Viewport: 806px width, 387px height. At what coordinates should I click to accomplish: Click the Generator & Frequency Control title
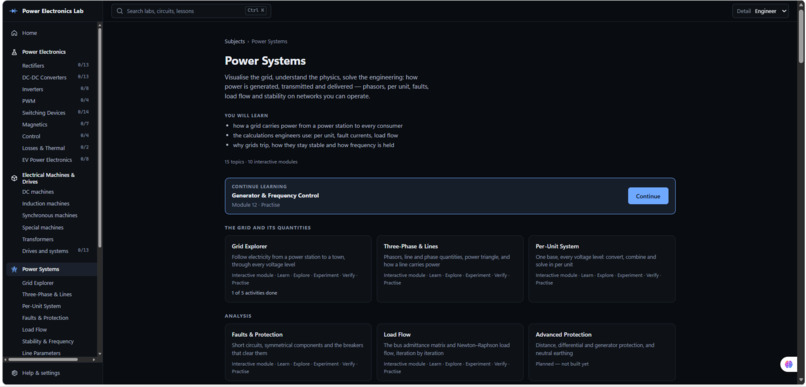275,196
